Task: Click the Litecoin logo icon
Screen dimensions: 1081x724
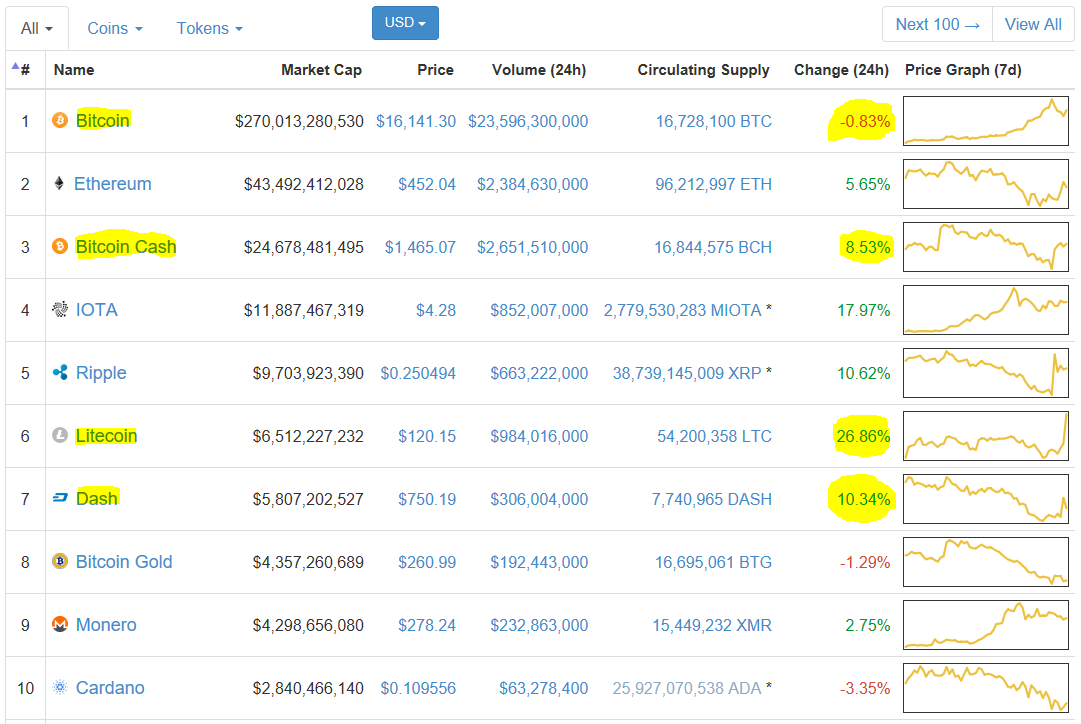Action: (x=60, y=435)
